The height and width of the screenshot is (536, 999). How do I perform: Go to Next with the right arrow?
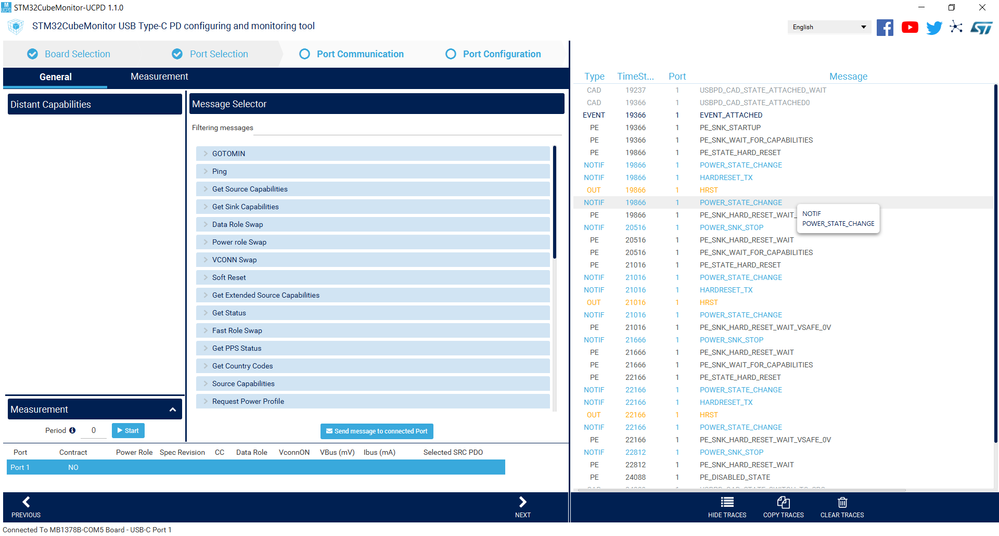point(522,502)
